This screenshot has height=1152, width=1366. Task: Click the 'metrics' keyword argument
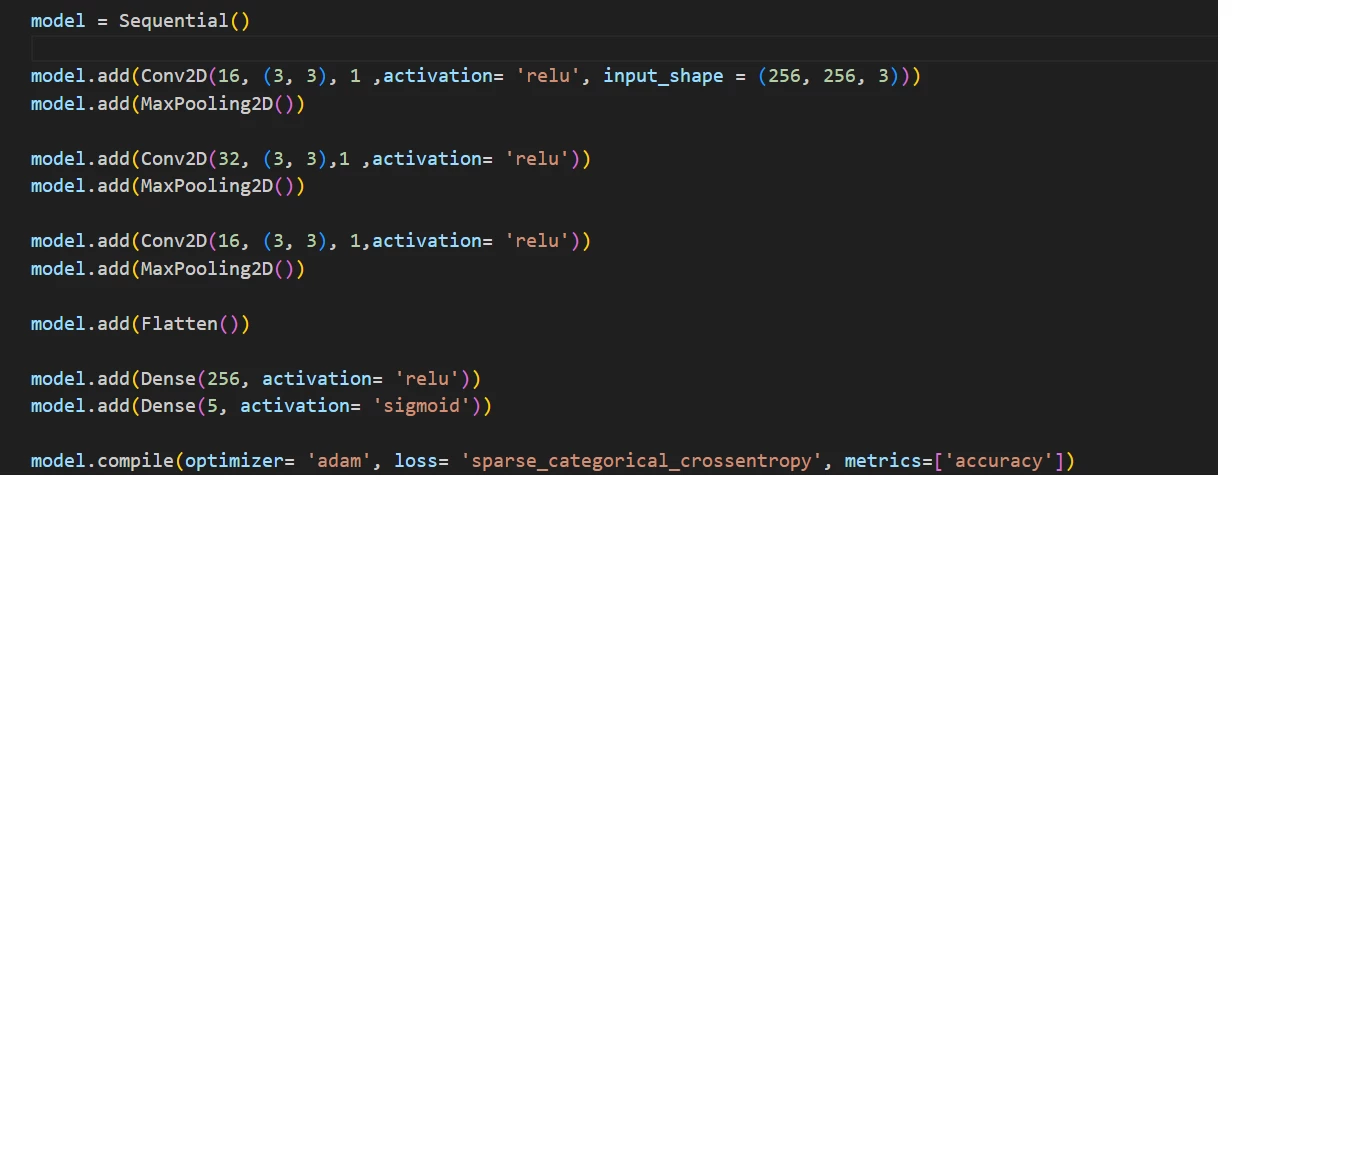click(882, 461)
